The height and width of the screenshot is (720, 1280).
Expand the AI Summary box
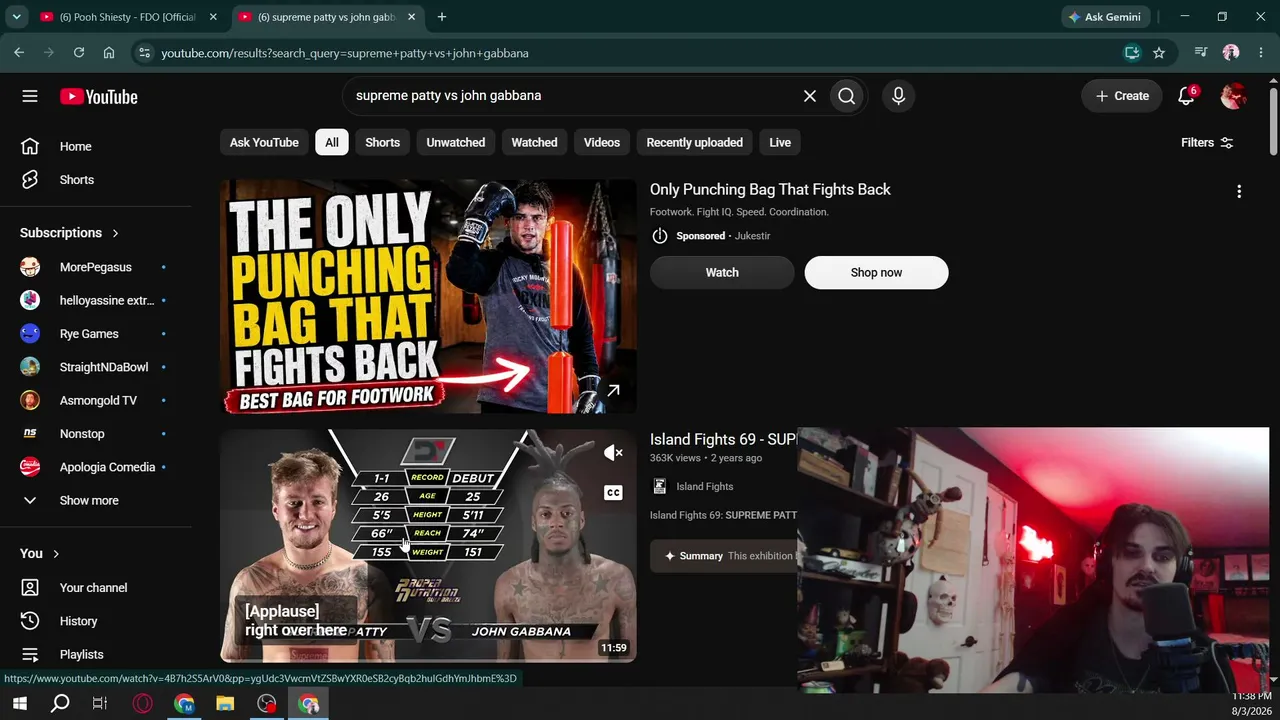[x=724, y=556]
